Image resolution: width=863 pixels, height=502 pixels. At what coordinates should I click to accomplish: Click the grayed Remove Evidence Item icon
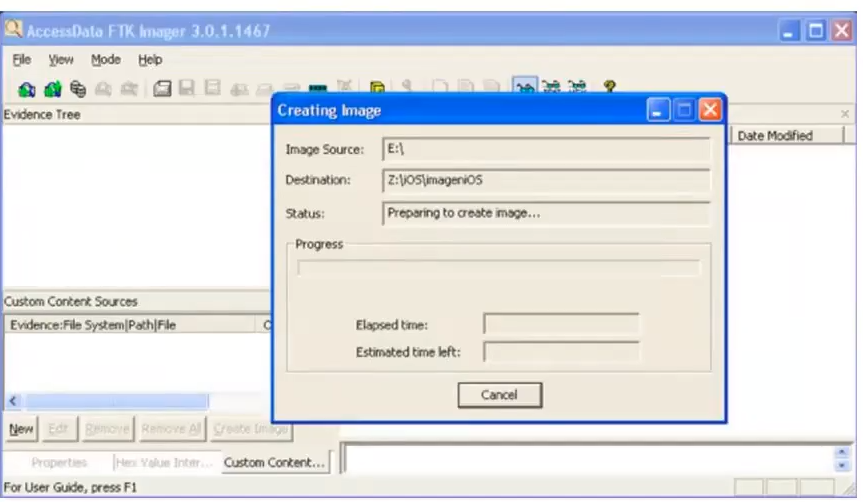click(103, 89)
